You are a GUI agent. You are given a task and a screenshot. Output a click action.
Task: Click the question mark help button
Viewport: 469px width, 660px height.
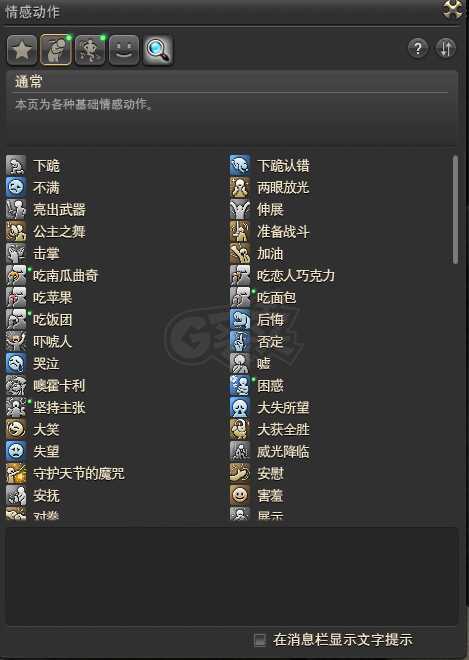pos(418,48)
